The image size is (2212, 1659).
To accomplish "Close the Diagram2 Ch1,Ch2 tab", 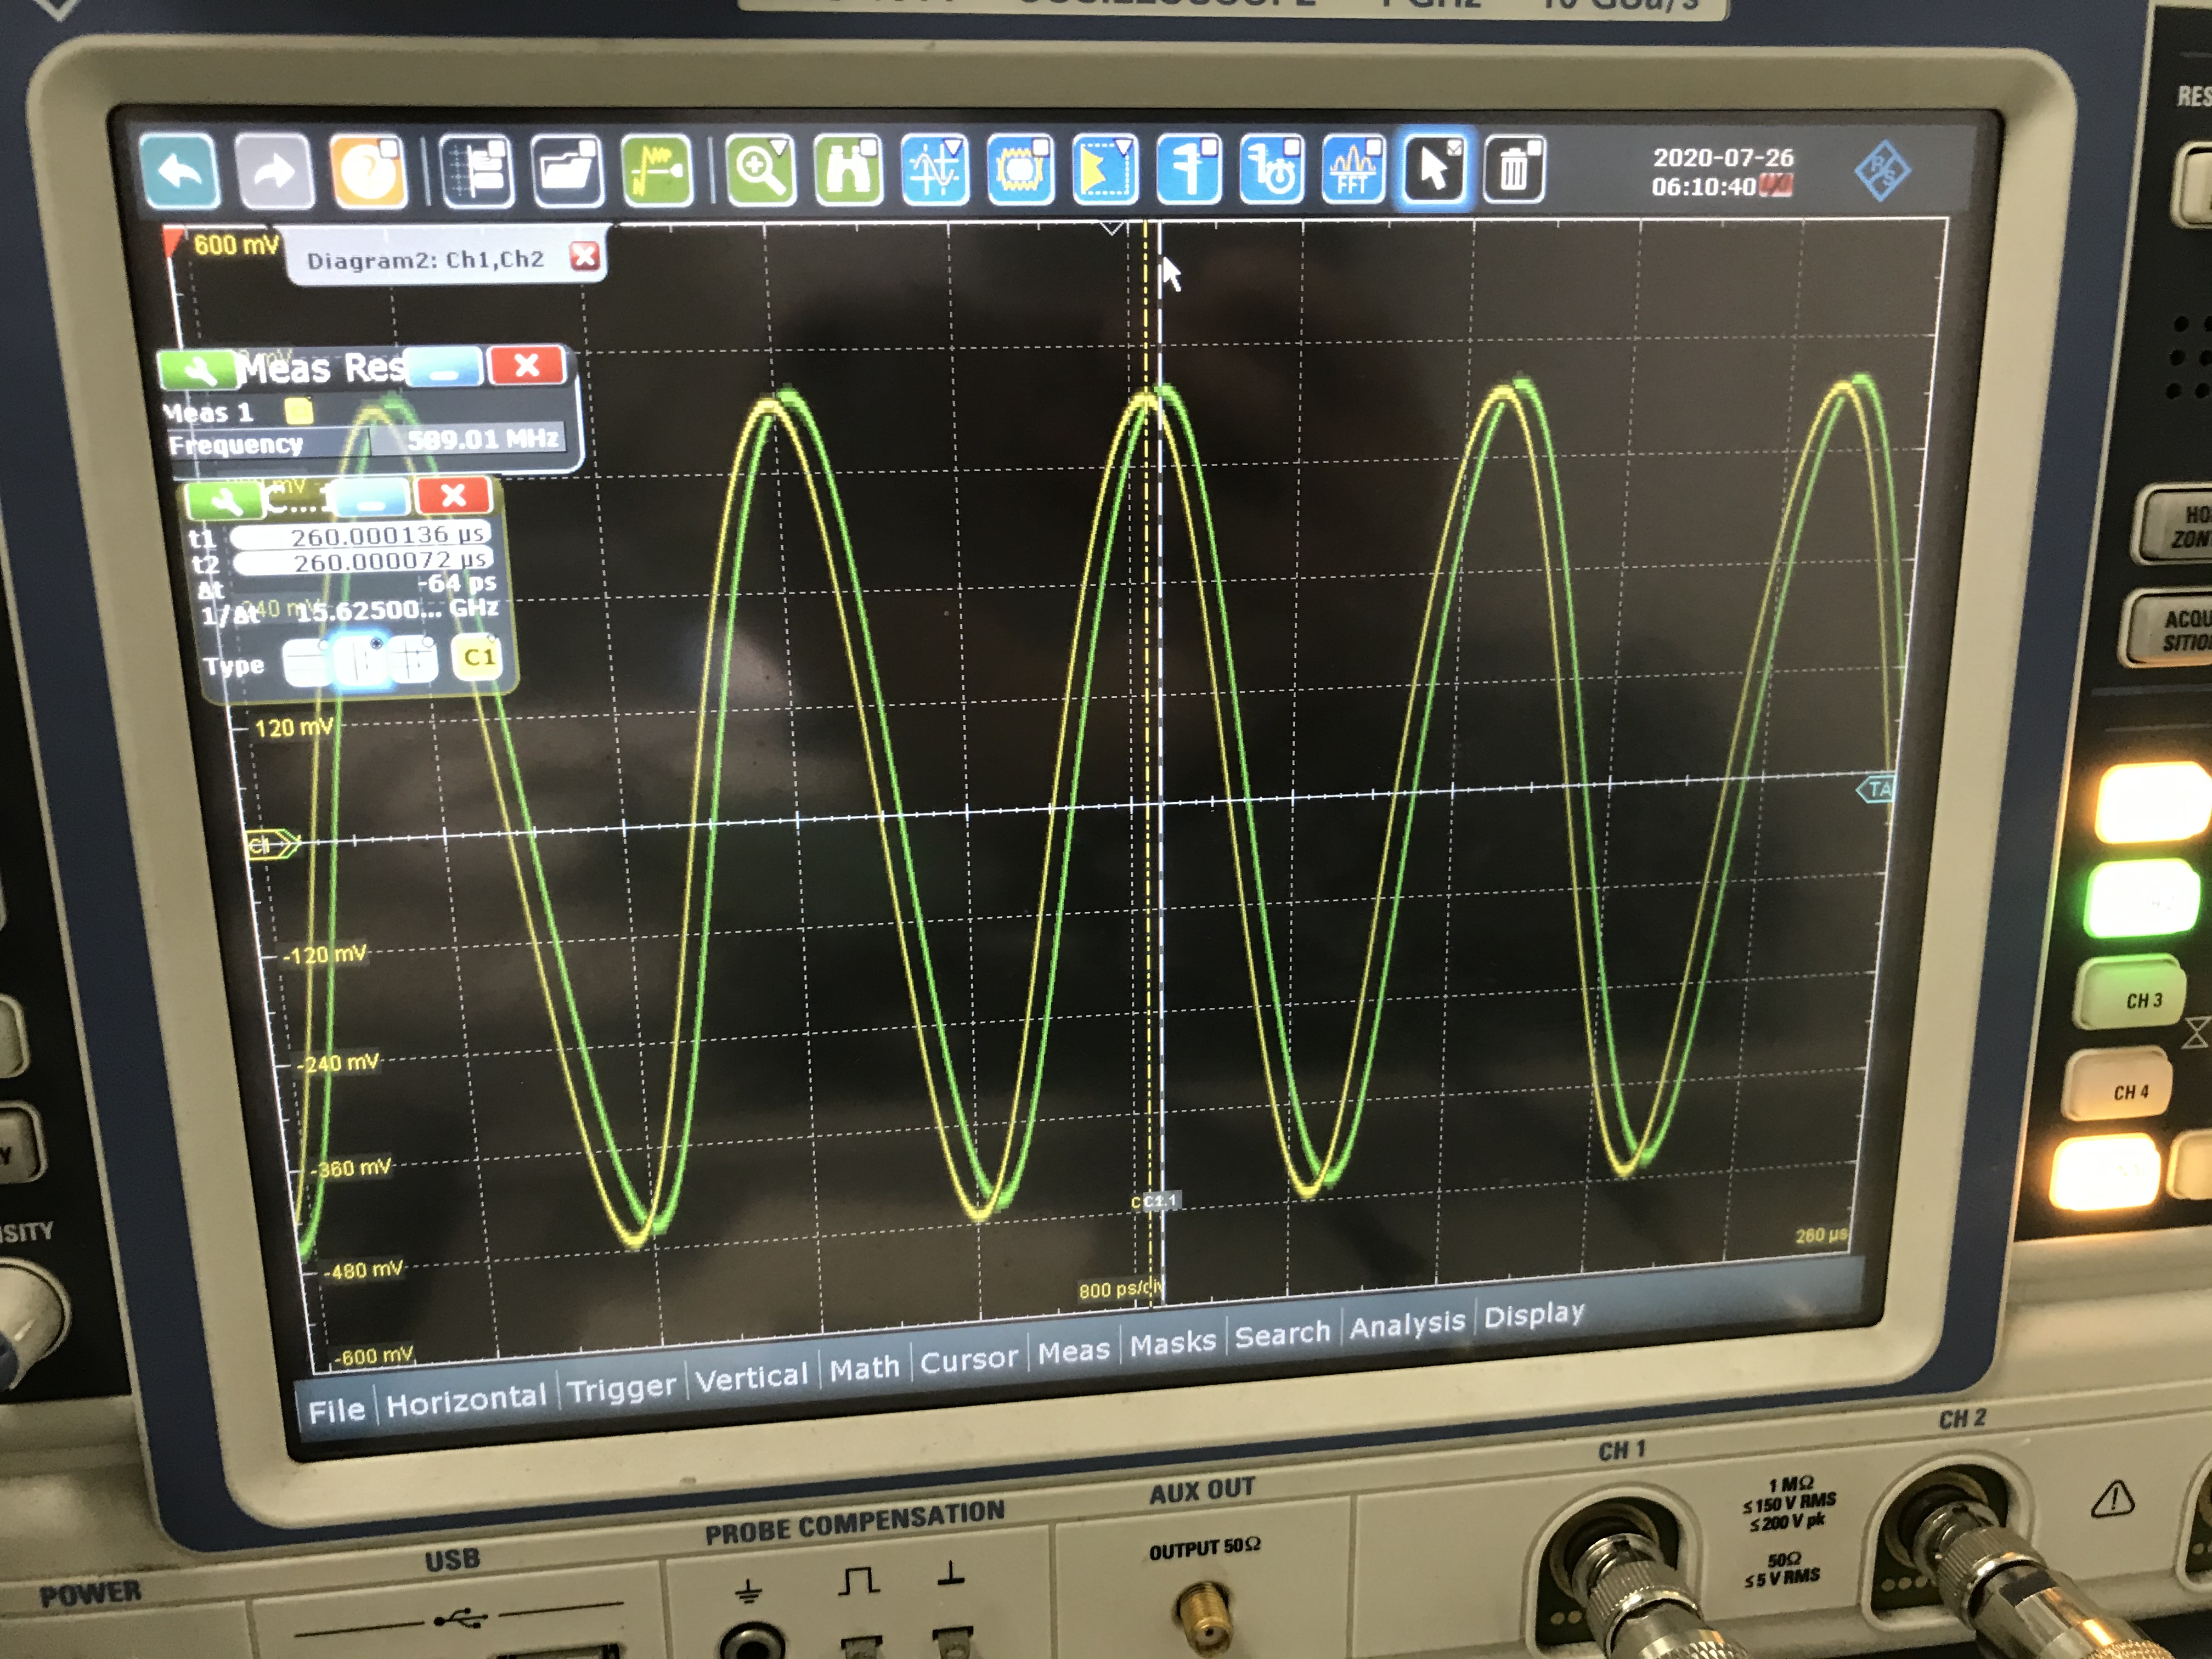I will [x=585, y=257].
